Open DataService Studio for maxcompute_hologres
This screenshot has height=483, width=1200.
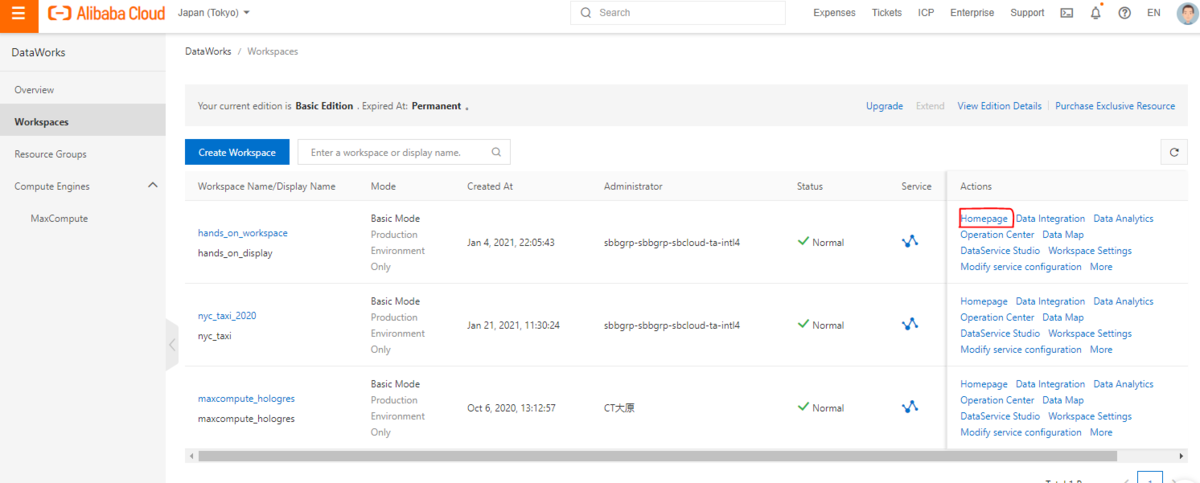coord(1000,416)
